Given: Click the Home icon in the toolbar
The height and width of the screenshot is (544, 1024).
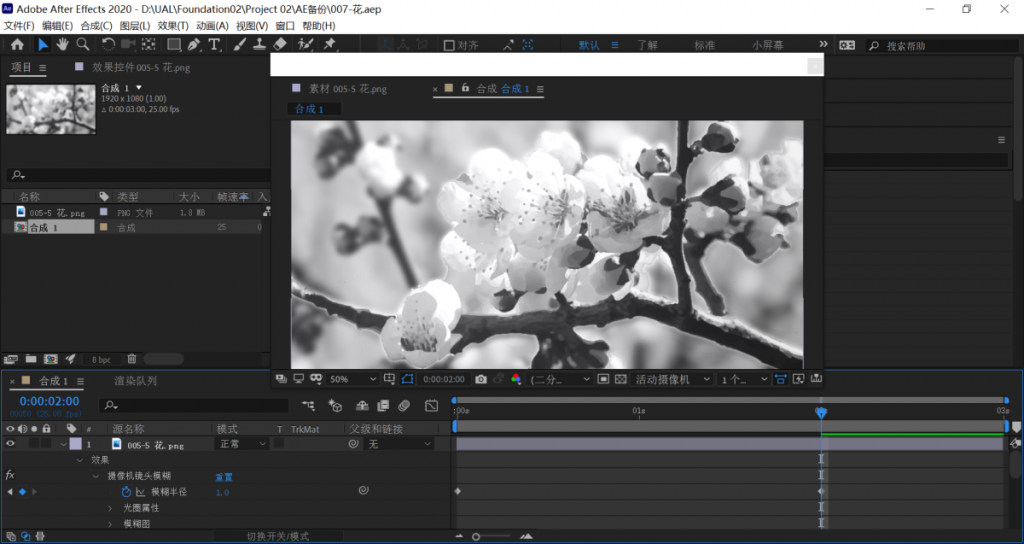Looking at the screenshot, I should pos(17,44).
